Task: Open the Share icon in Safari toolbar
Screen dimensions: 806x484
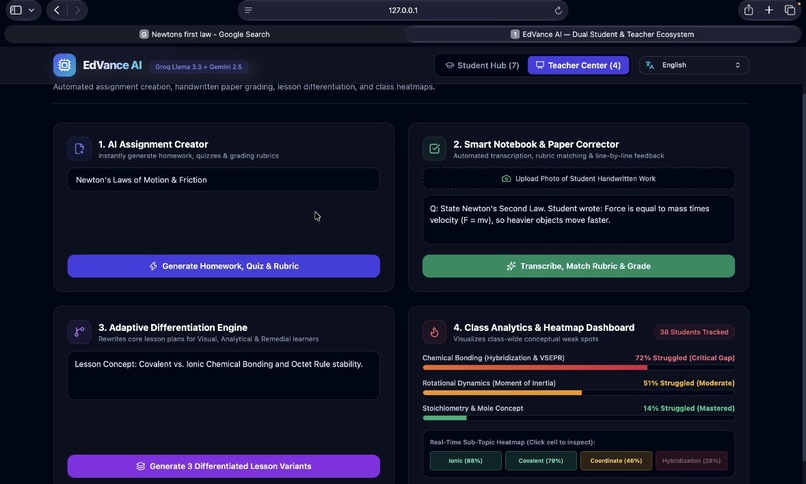Action: coord(748,10)
